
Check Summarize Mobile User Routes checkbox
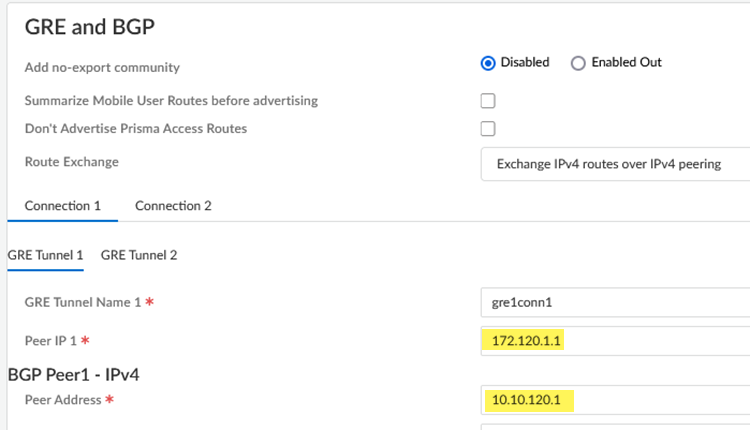[x=488, y=101]
